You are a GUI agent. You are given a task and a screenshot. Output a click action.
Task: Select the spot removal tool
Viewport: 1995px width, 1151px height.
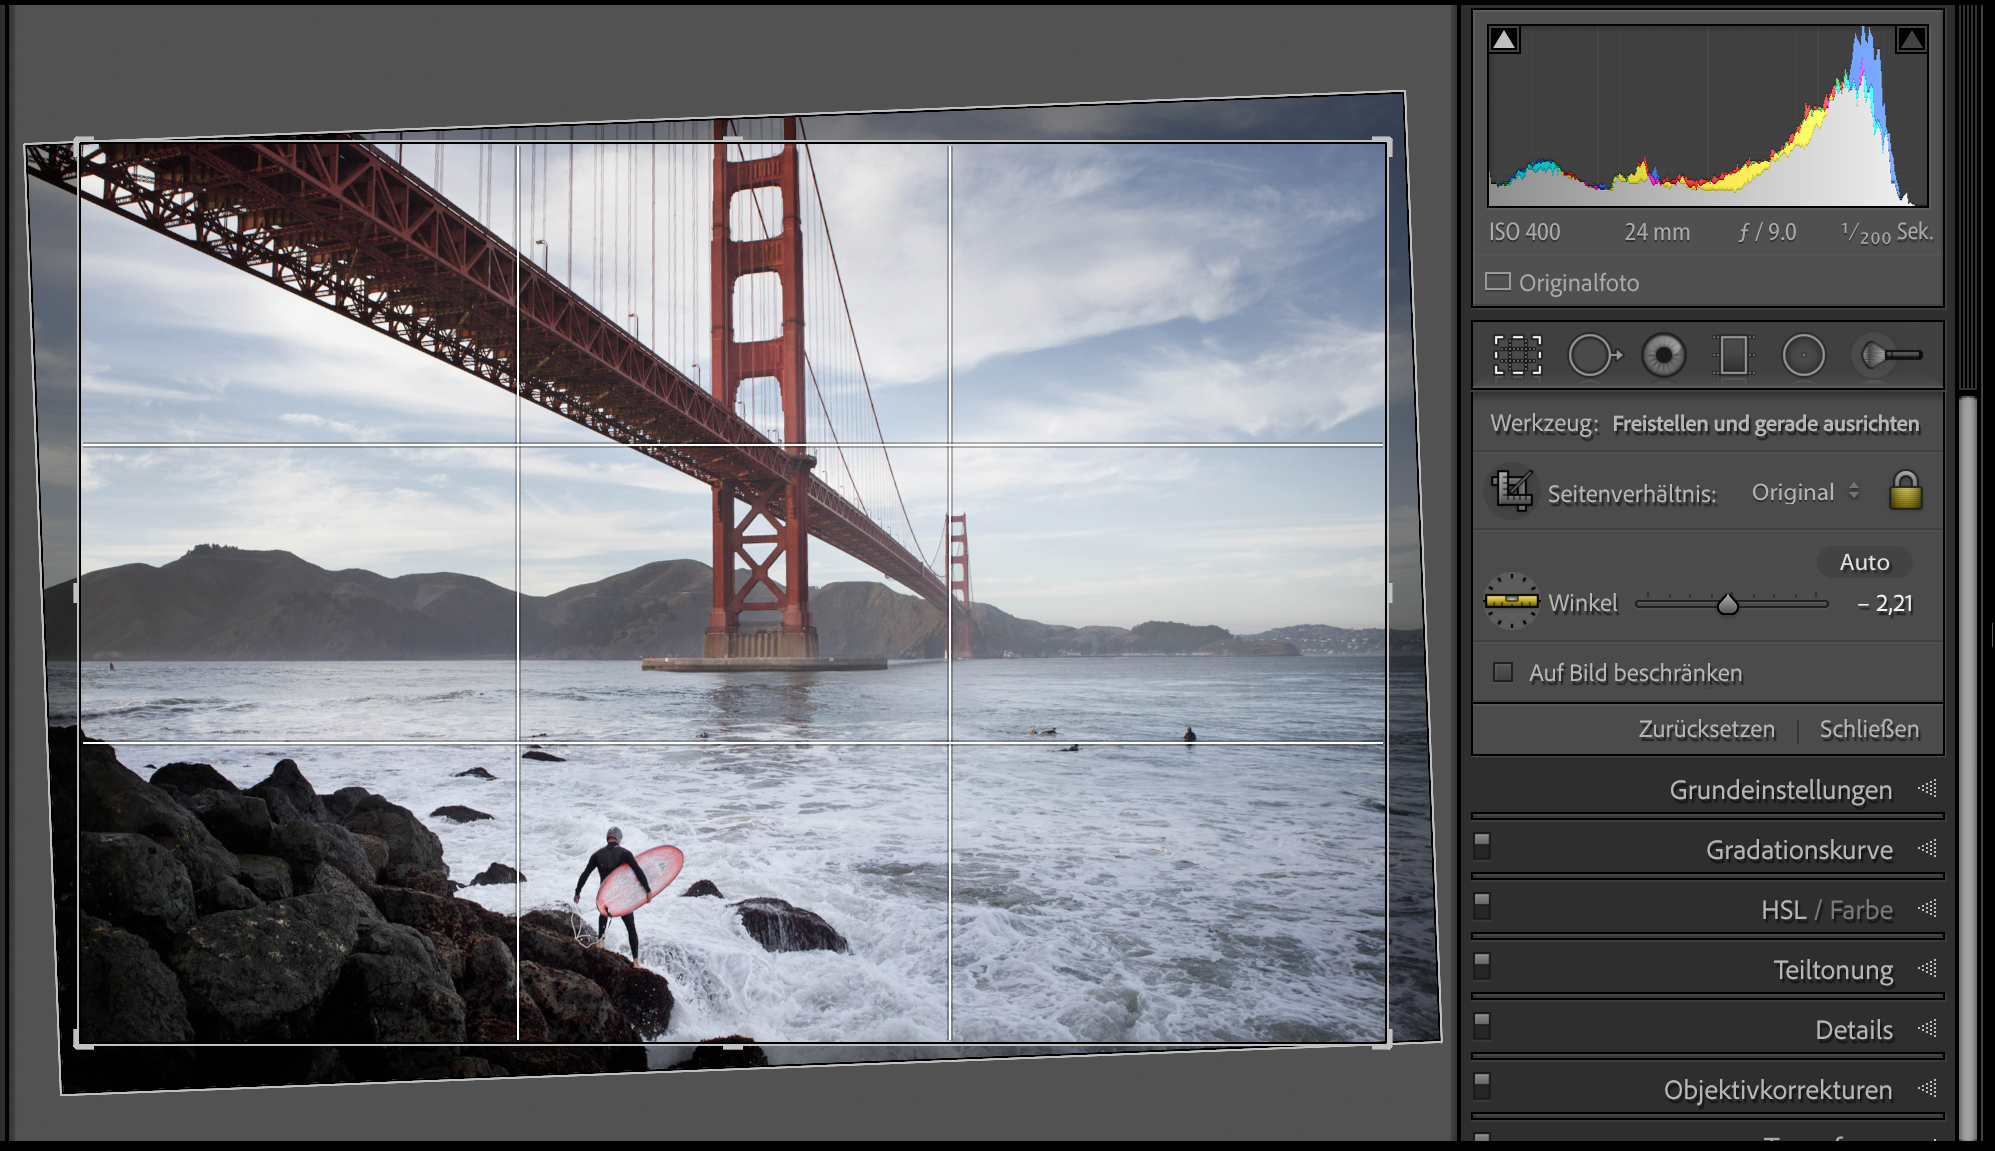(1592, 356)
